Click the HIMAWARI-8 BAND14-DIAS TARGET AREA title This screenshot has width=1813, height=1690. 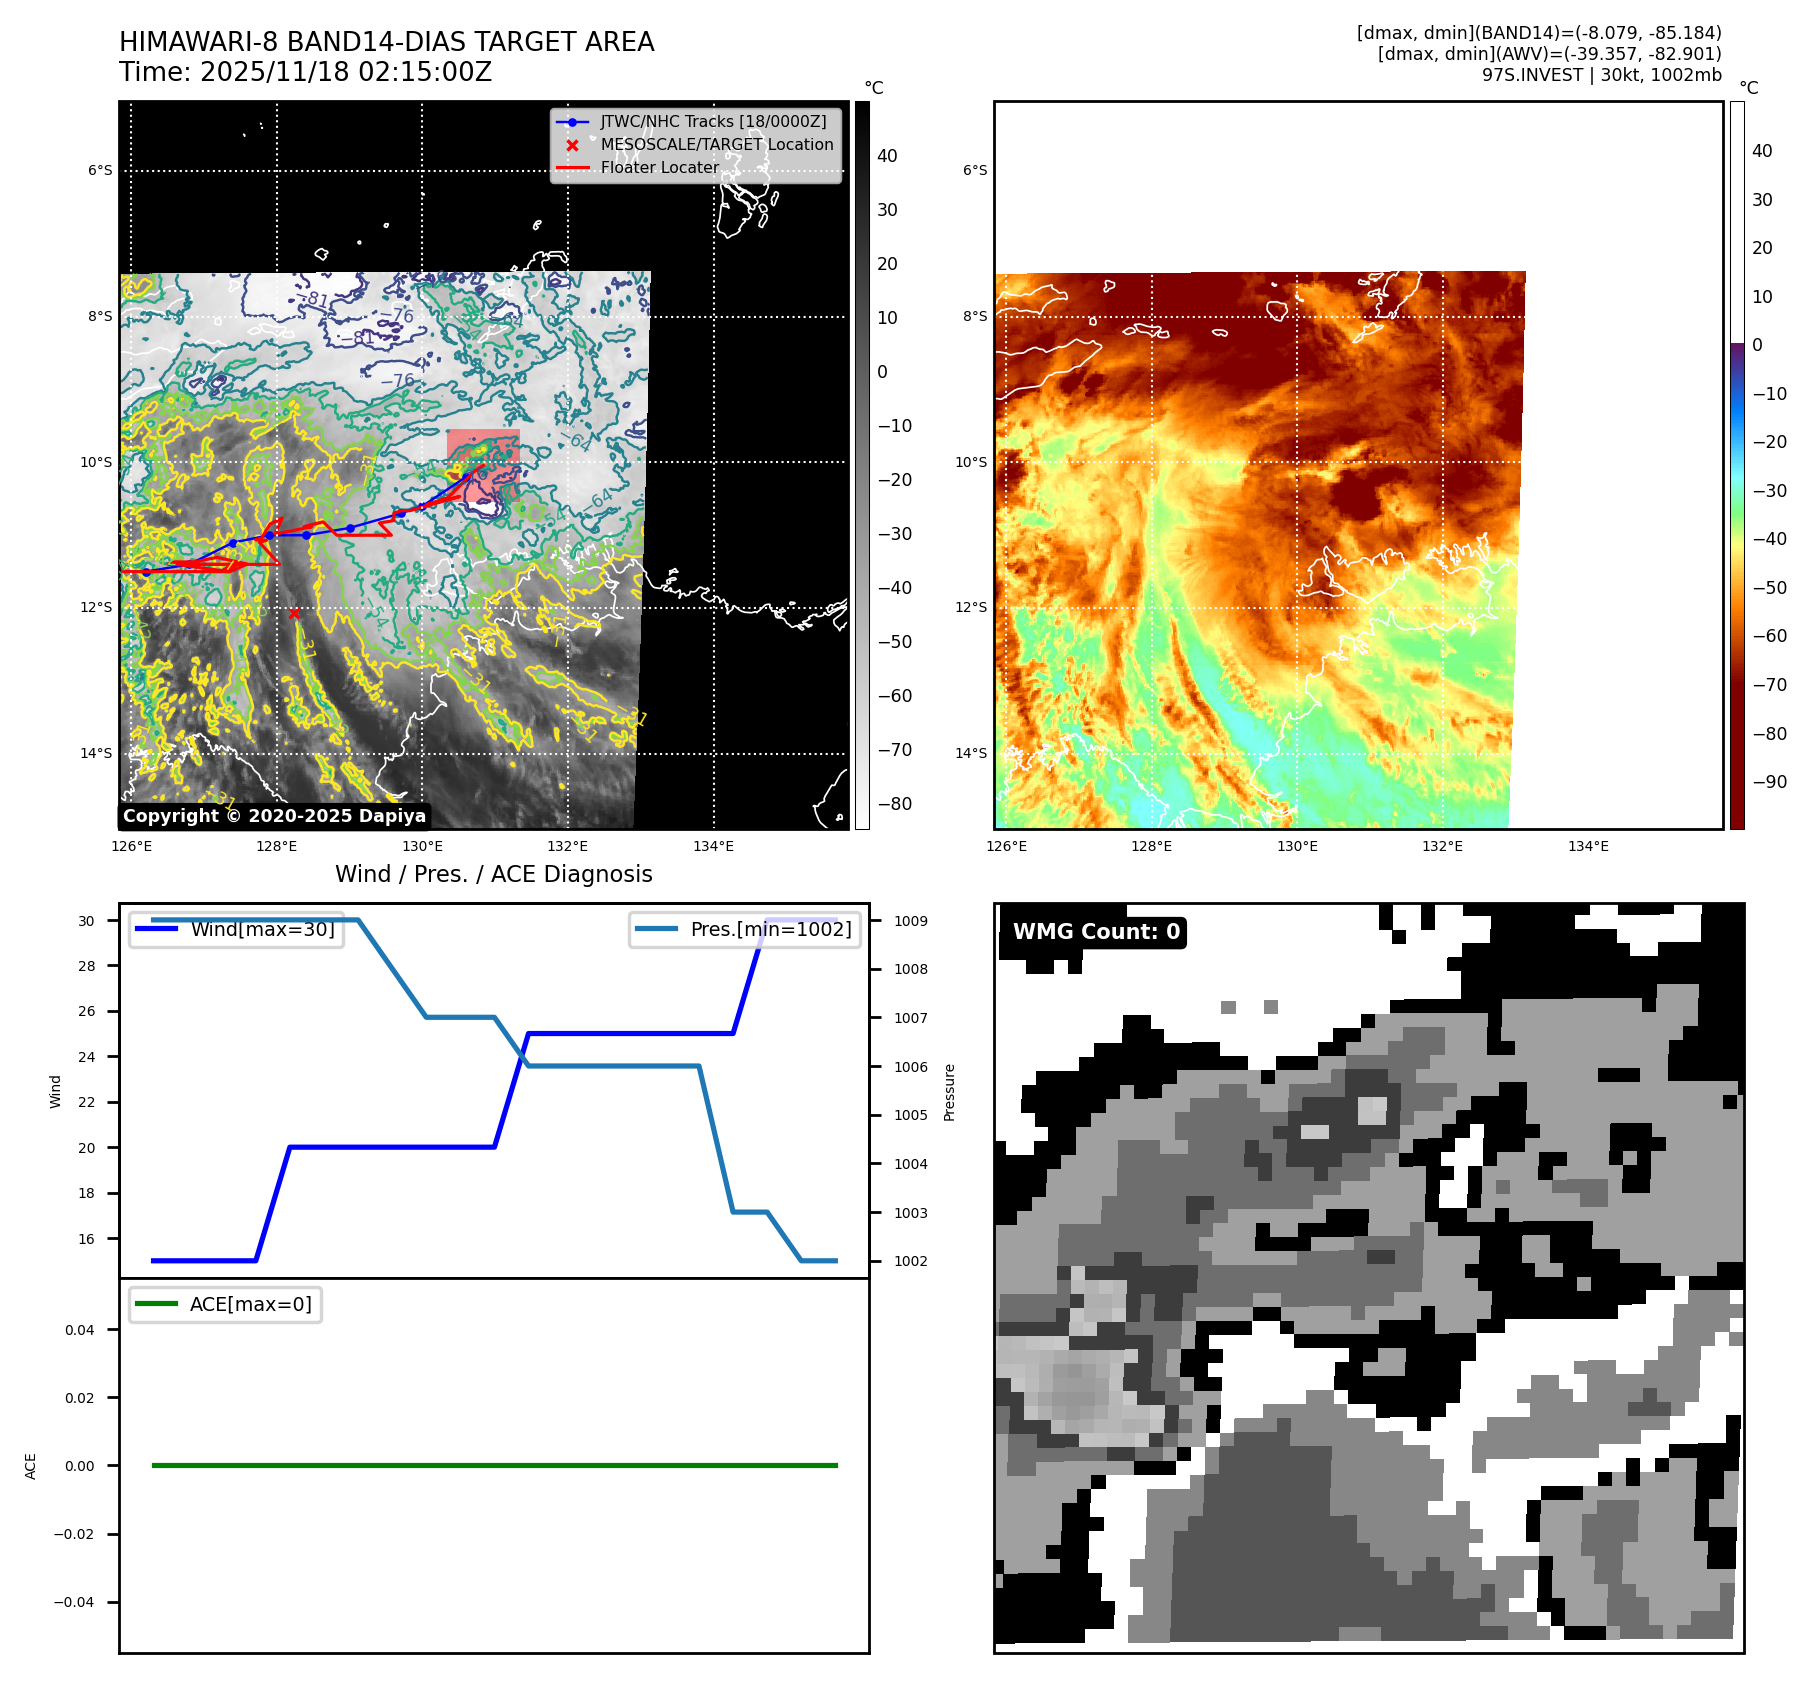tap(386, 42)
